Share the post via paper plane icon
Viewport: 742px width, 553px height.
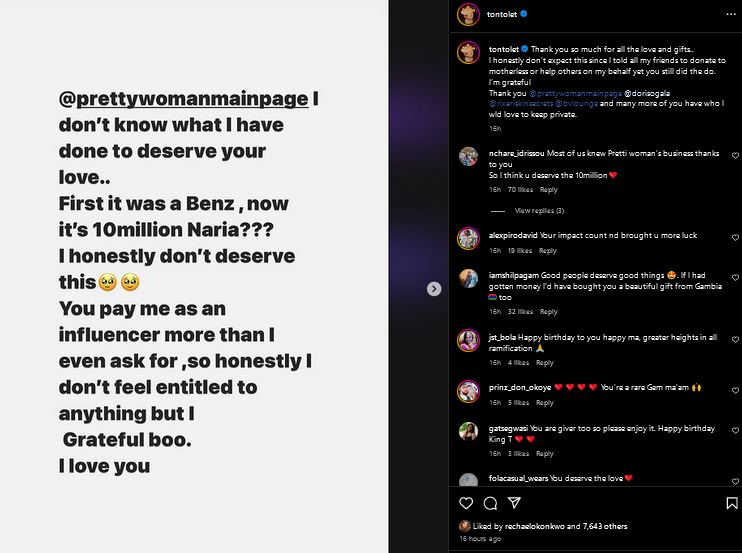[x=515, y=503]
